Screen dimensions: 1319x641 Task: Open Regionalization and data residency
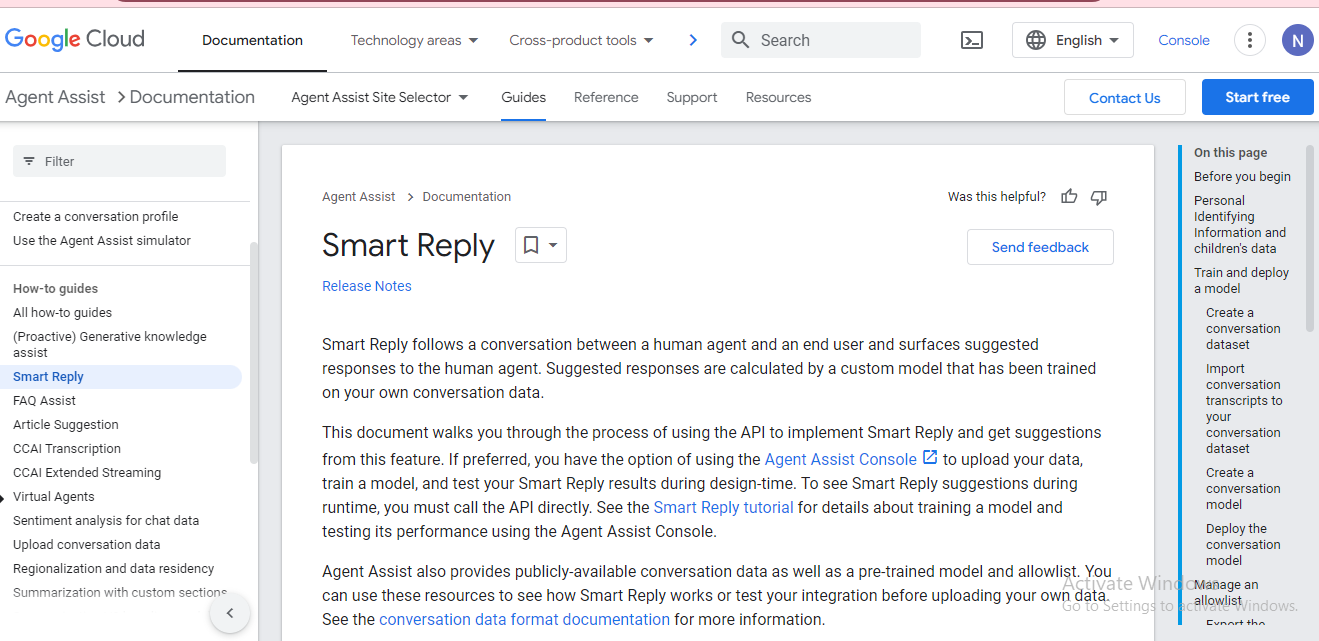(x=113, y=569)
